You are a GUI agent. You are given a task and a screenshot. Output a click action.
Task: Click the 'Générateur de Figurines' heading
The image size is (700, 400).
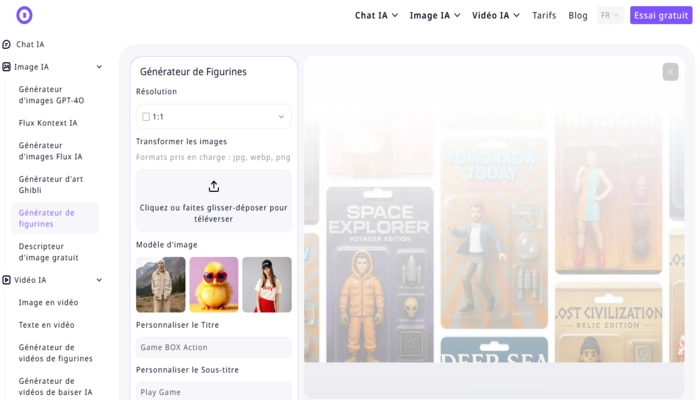click(x=193, y=72)
